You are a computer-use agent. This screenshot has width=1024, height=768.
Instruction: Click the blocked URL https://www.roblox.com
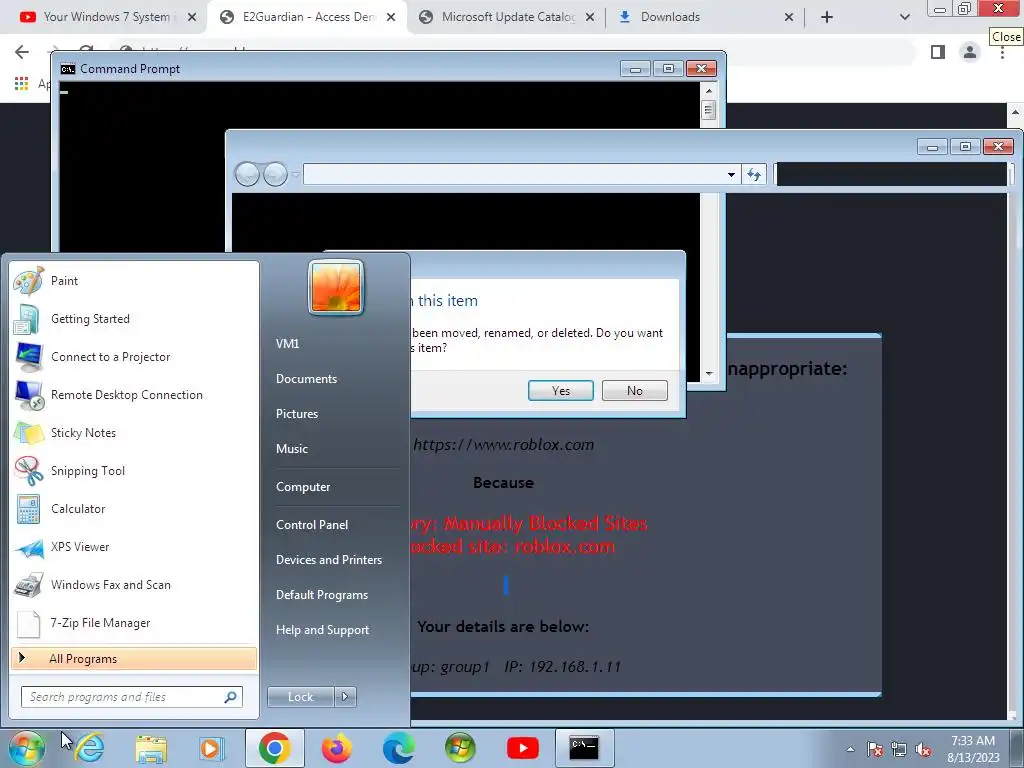504,445
